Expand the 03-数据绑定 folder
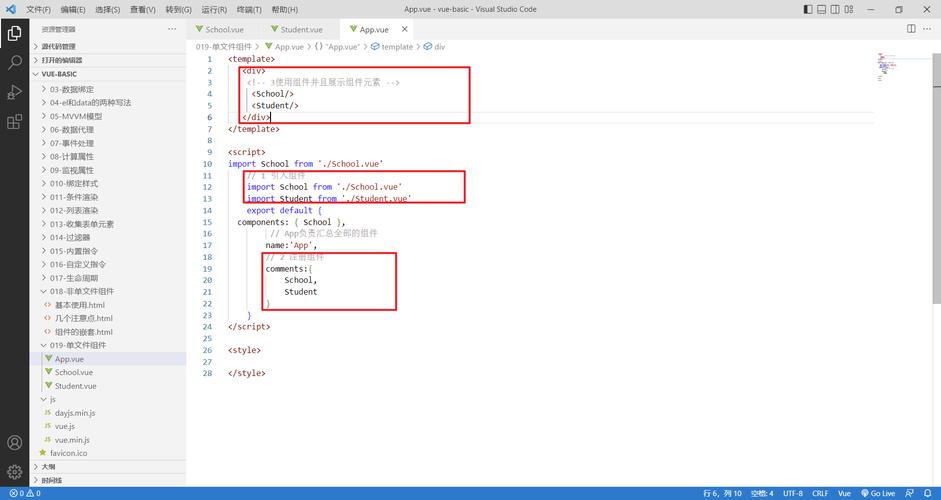This screenshot has width=941, height=500. pos(108,89)
